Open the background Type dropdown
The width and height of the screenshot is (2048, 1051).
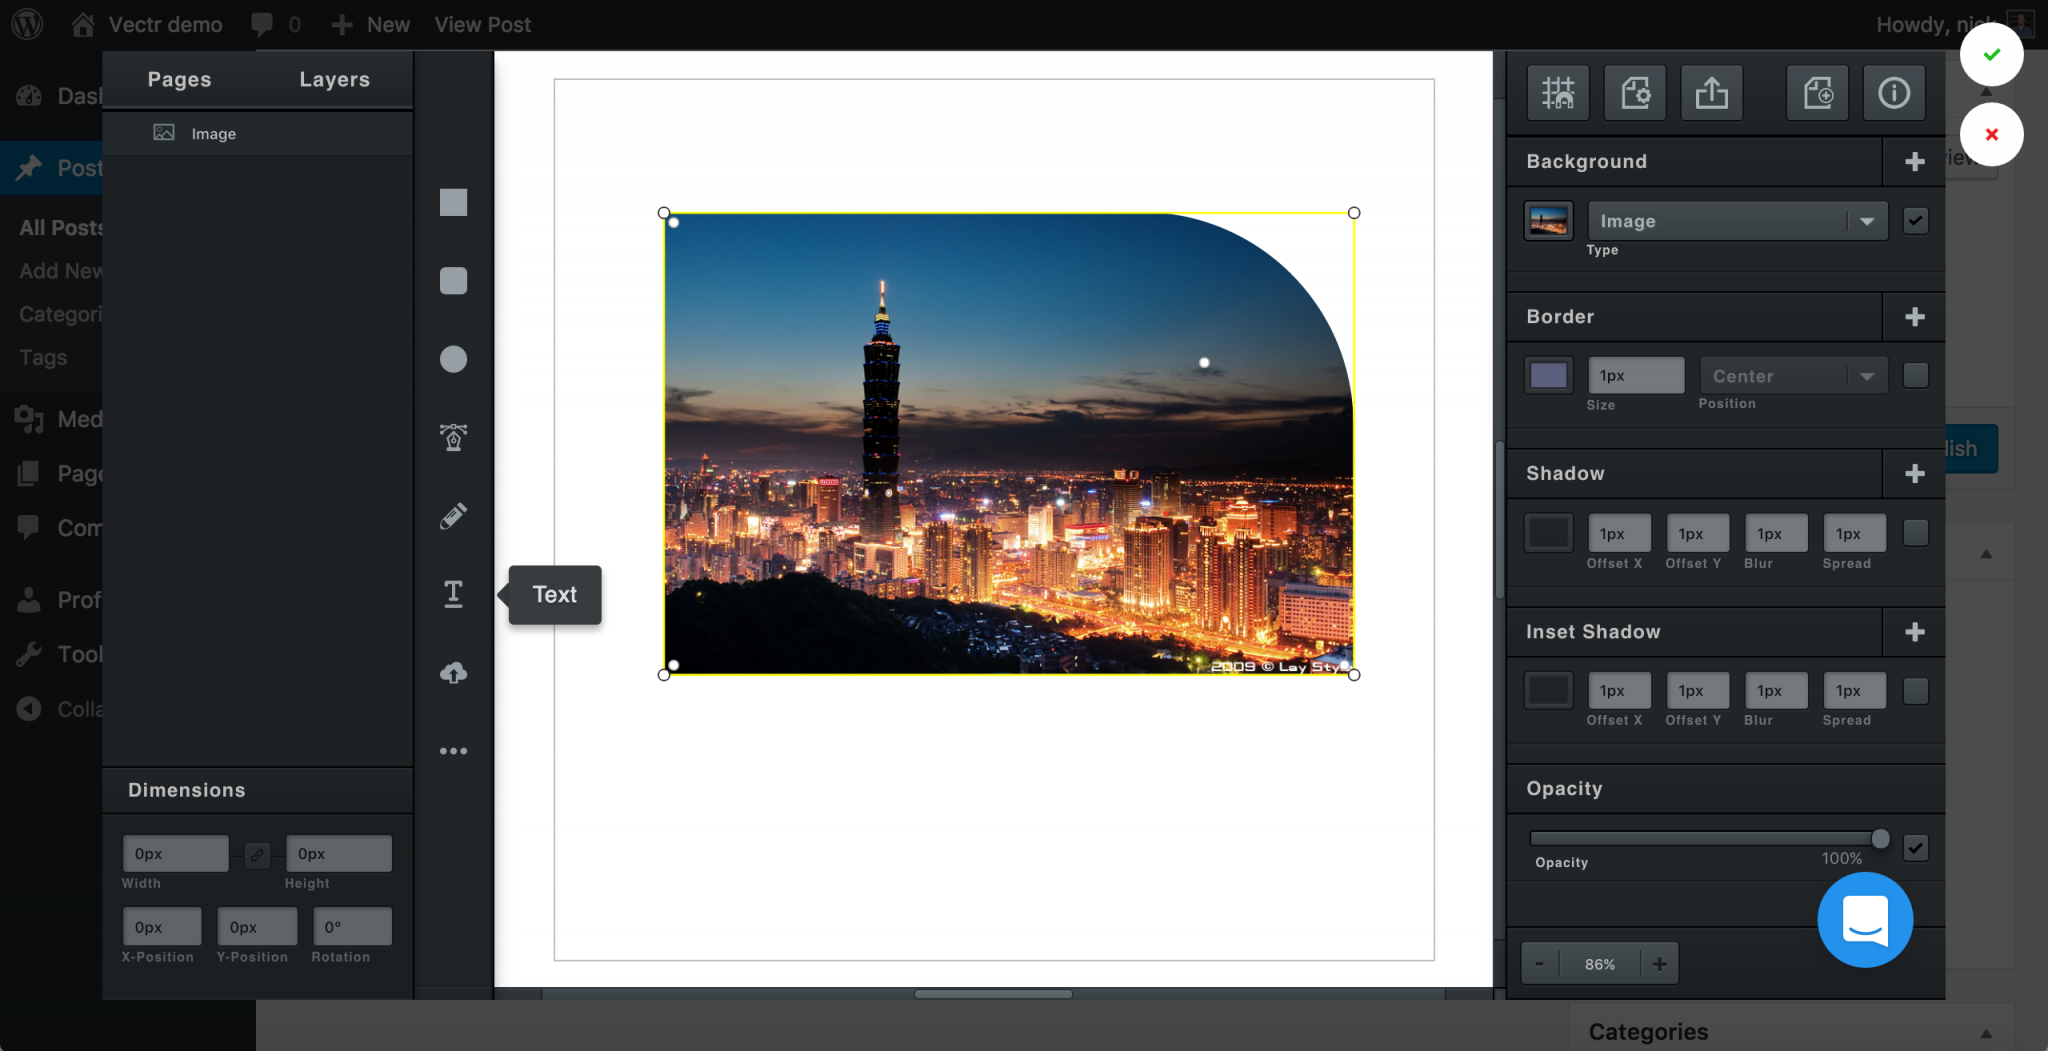(1737, 220)
